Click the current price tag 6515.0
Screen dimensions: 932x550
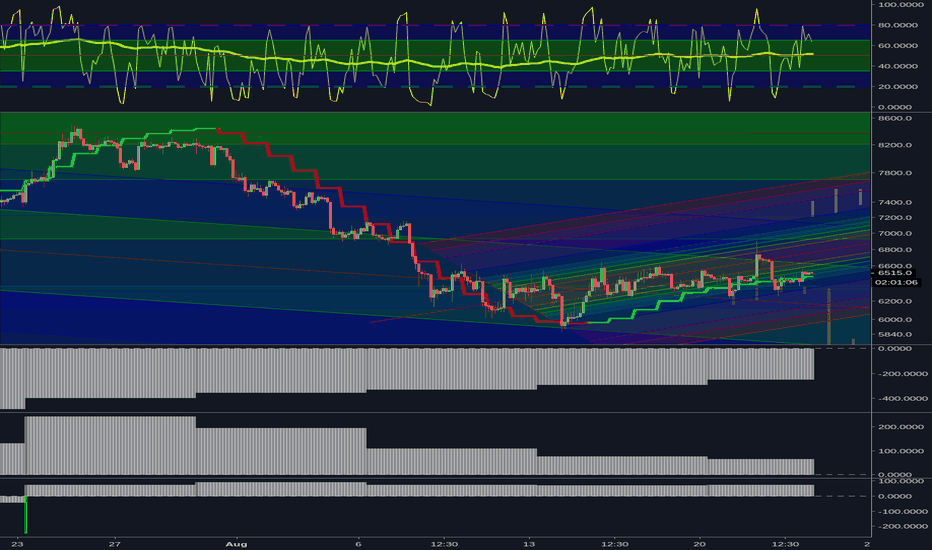pos(895,273)
